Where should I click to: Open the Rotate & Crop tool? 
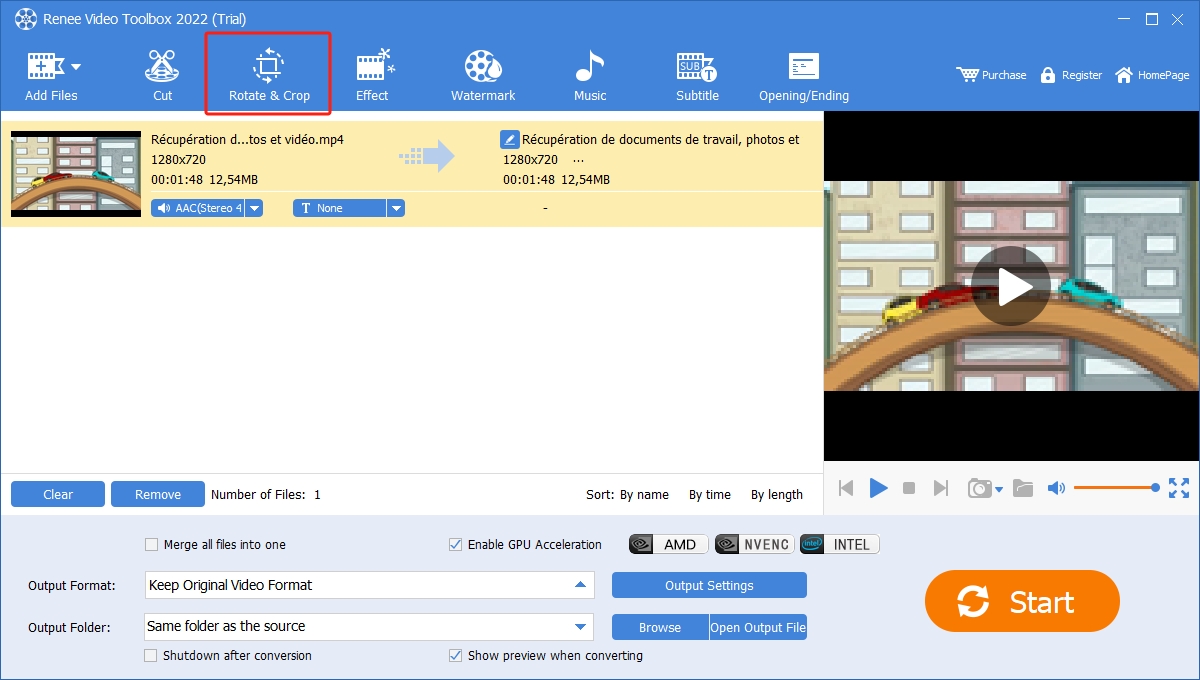click(267, 72)
